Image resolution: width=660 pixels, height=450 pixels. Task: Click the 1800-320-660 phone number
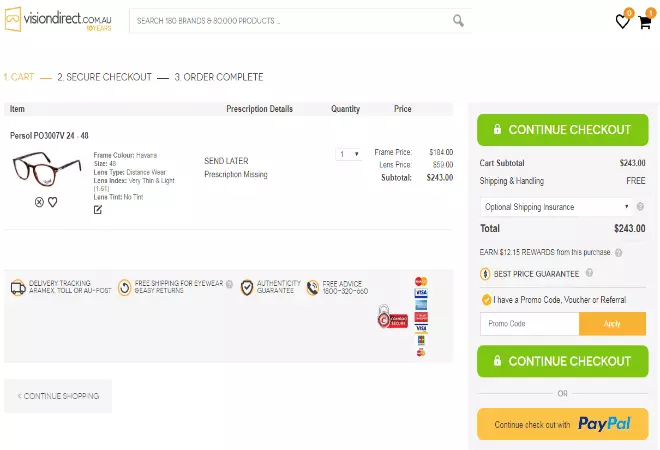tap(345, 291)
